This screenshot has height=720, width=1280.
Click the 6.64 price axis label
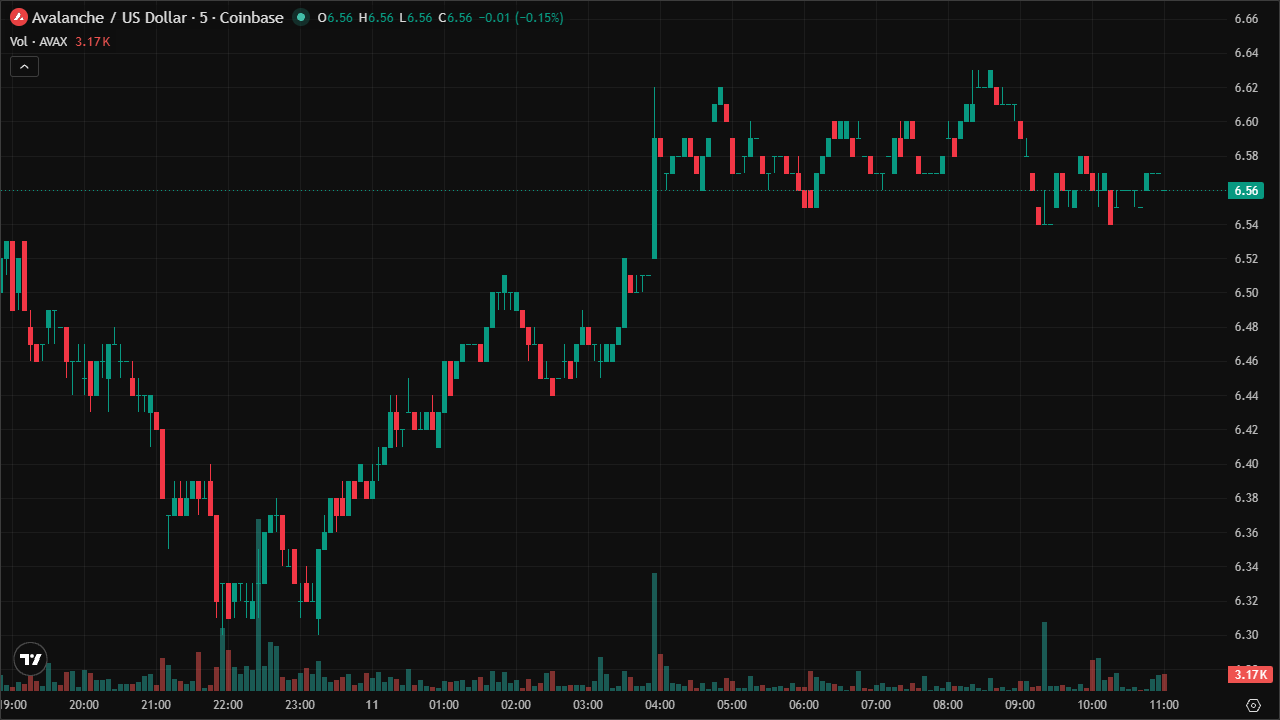pos(1246,53)
